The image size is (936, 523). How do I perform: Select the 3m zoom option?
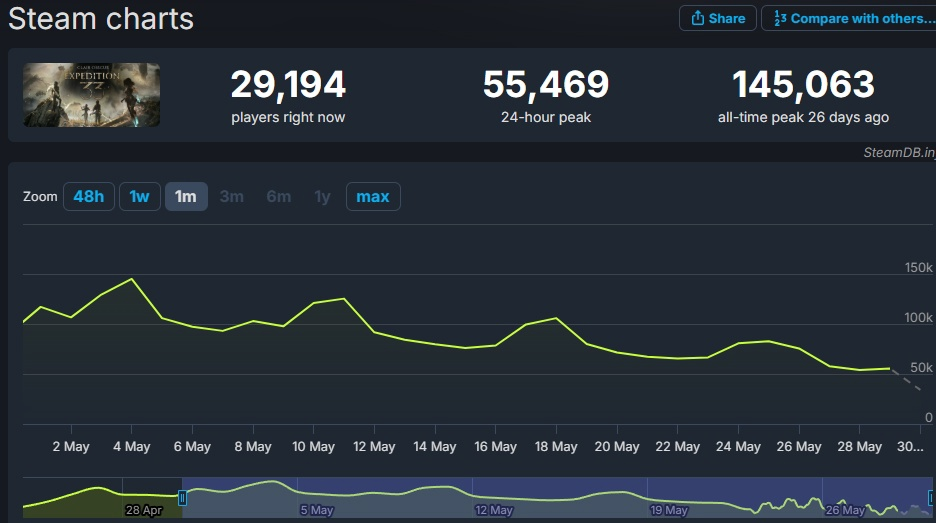(x=232, y=196)
